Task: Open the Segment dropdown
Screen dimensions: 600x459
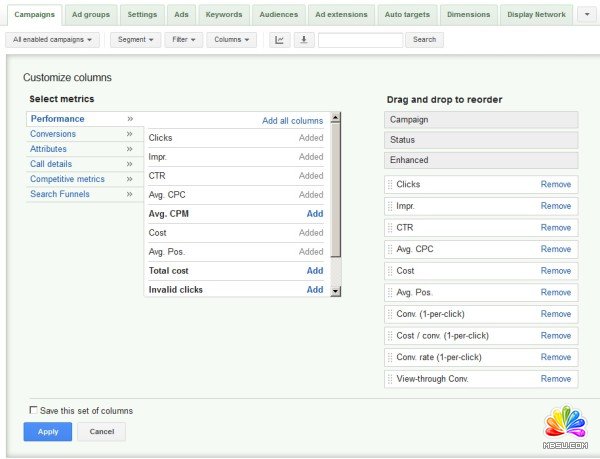Action: tap(137, 40)
